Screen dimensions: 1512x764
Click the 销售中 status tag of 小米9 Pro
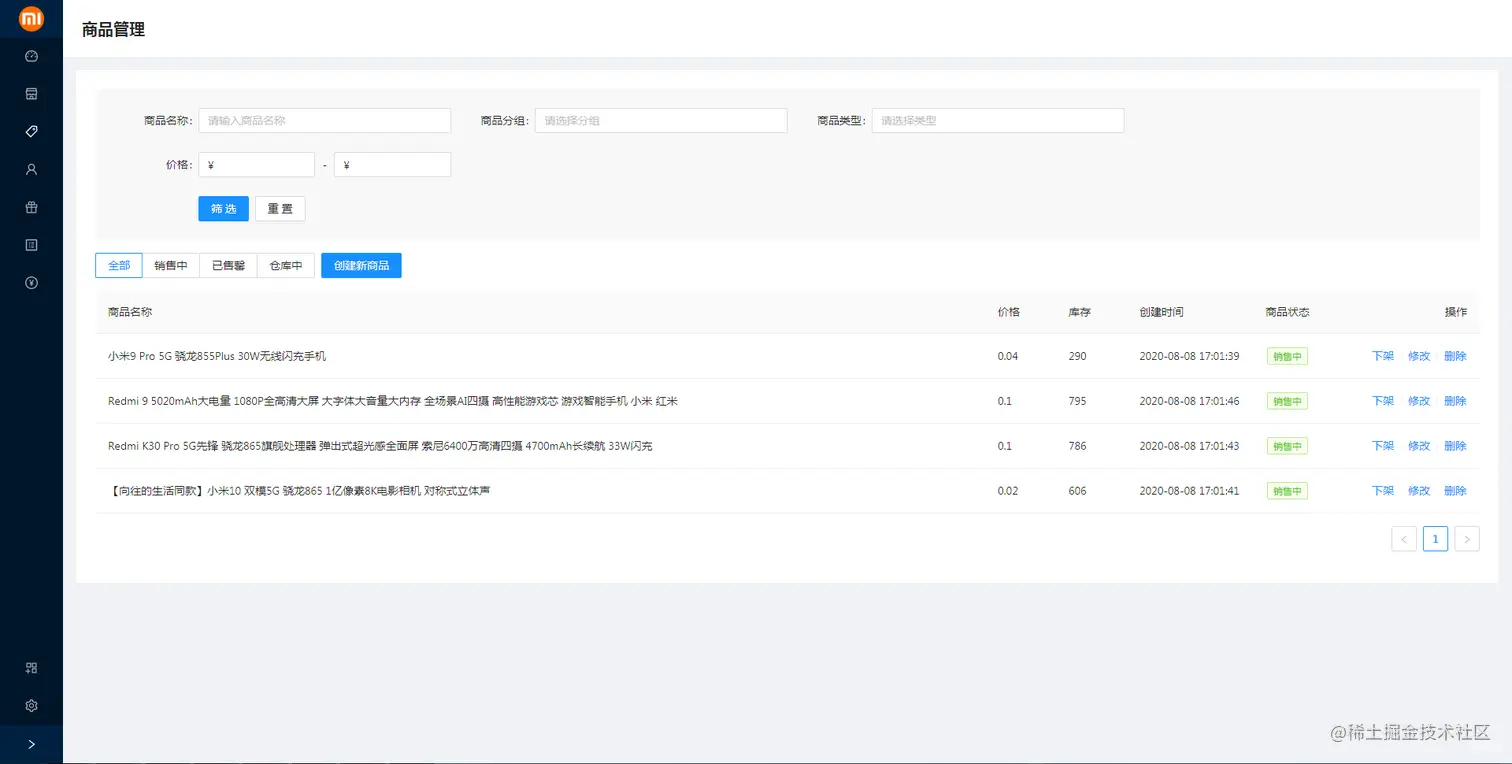(x=1287, y=356)
